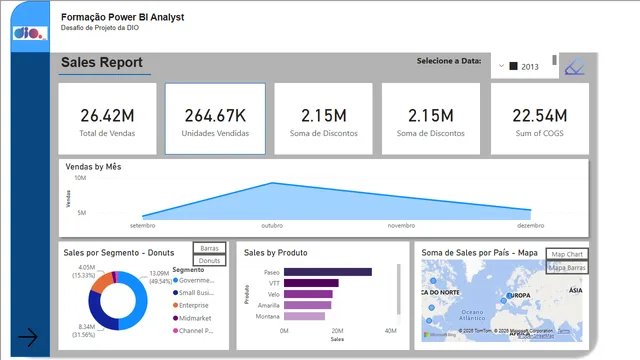Click the Selecione a Data label
The image size is (640, 360).
(x=449, y=61)
